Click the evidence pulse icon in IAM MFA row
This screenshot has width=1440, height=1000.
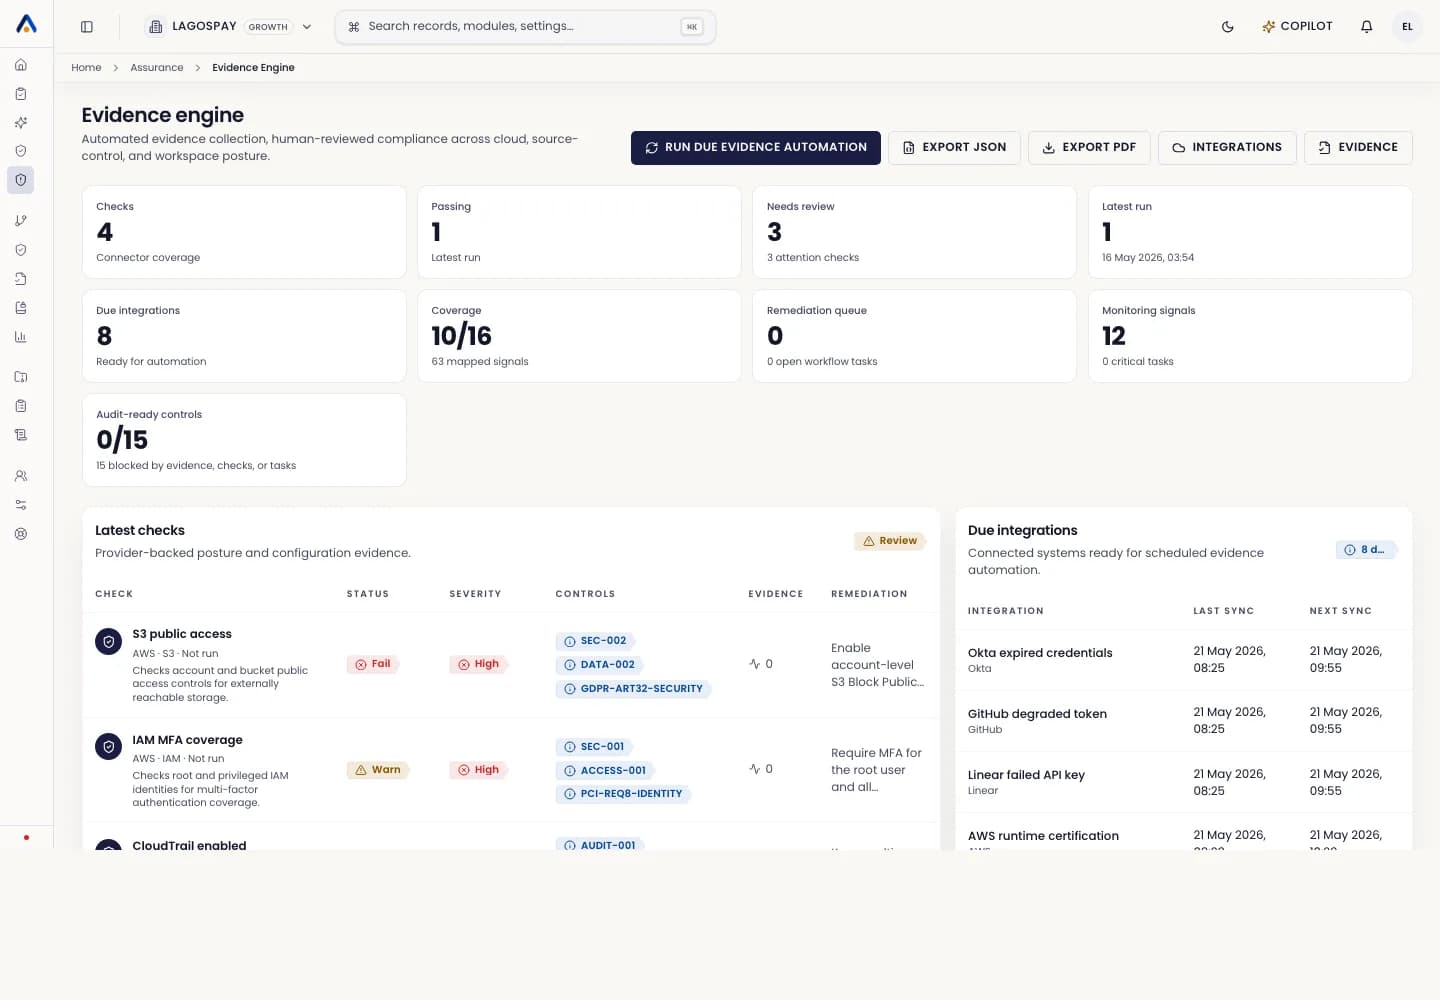pos(755,769)
